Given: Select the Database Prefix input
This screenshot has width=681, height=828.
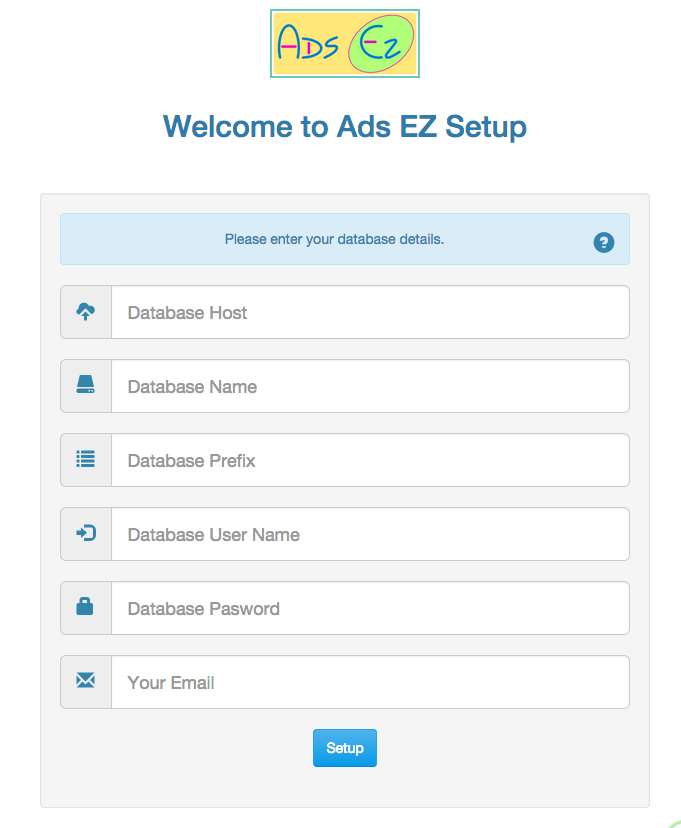Looking at the screenshot, I should [x=370, y=460].
